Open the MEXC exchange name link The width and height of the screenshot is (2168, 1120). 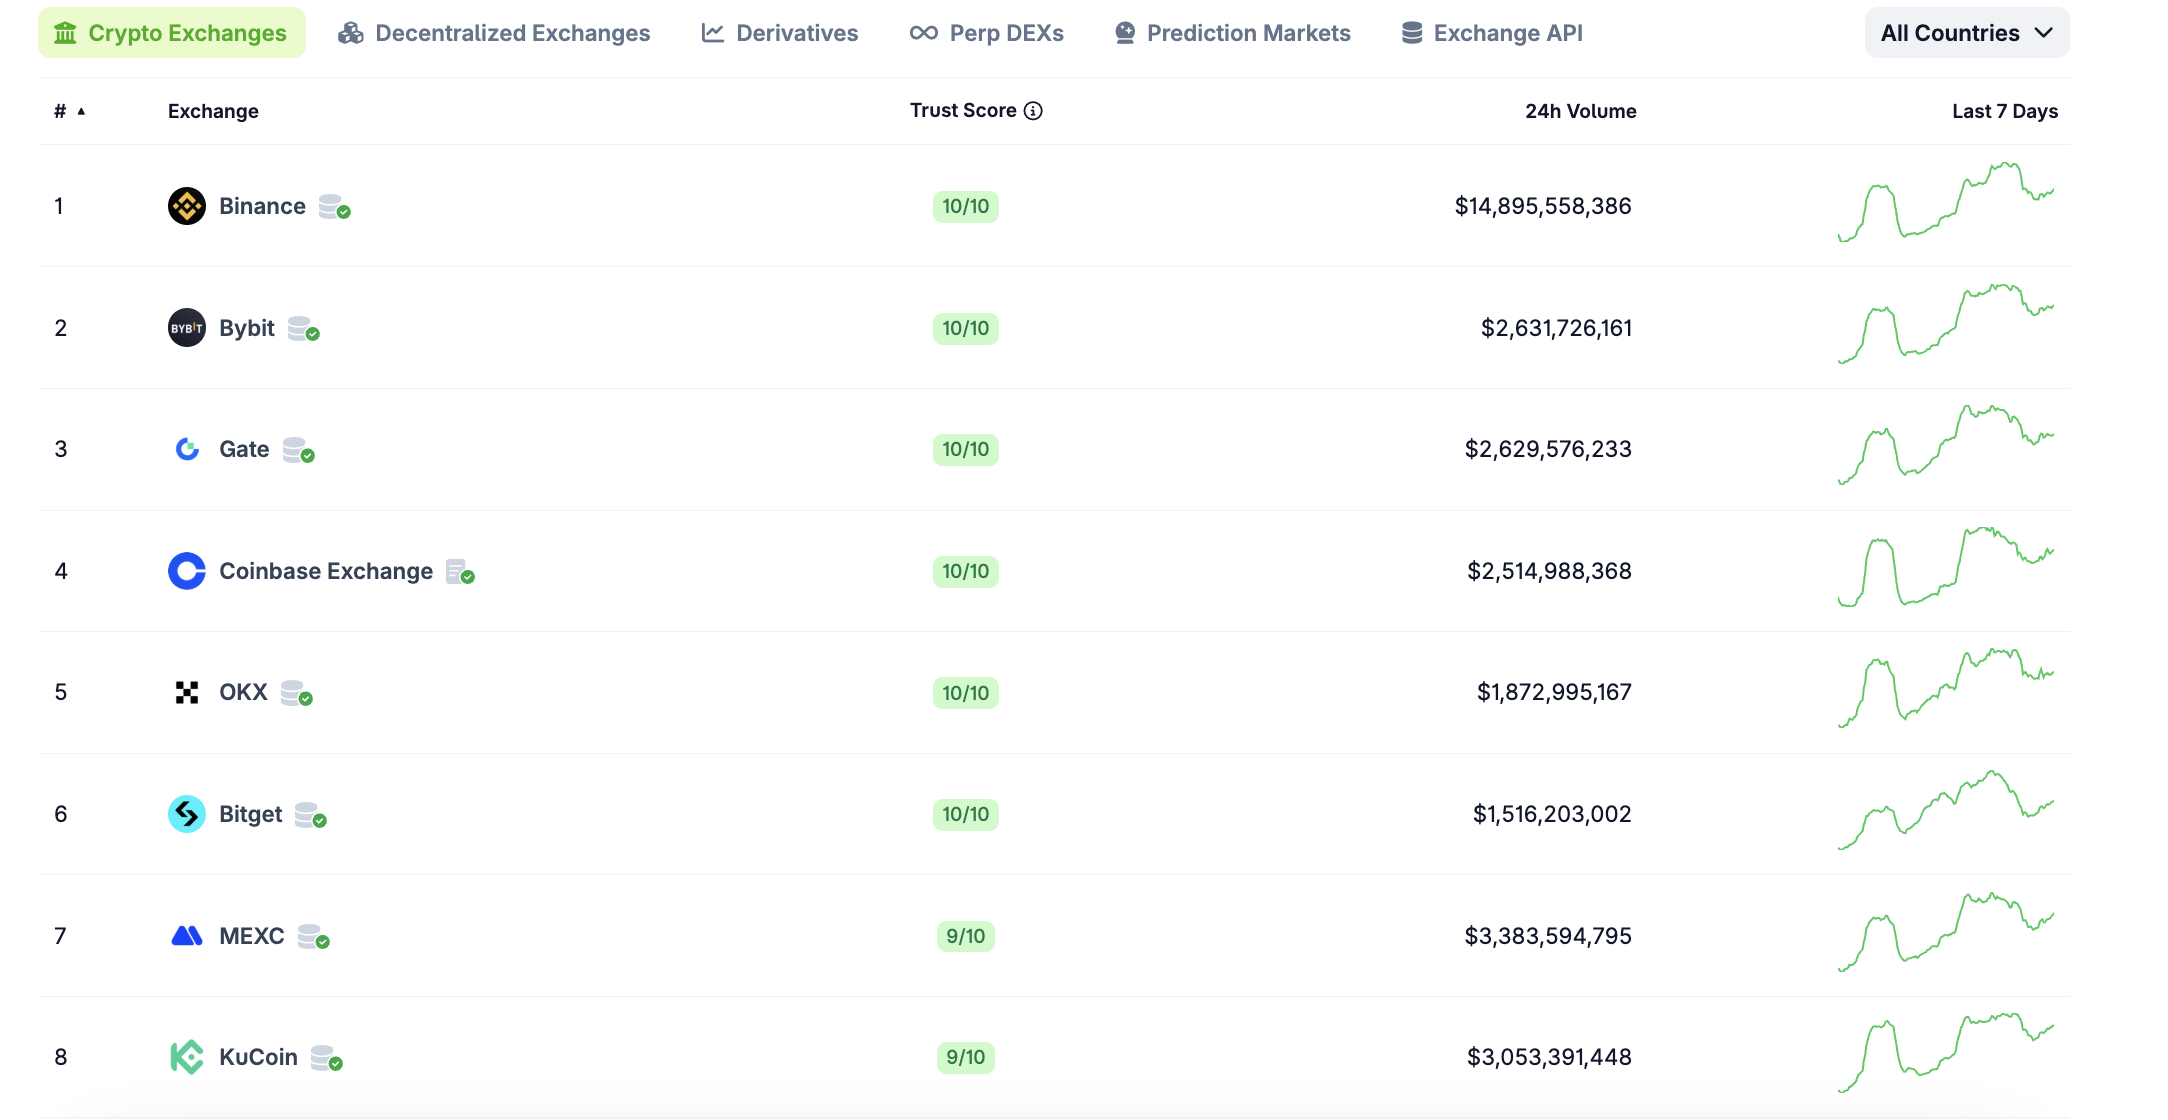coord(251,936)
